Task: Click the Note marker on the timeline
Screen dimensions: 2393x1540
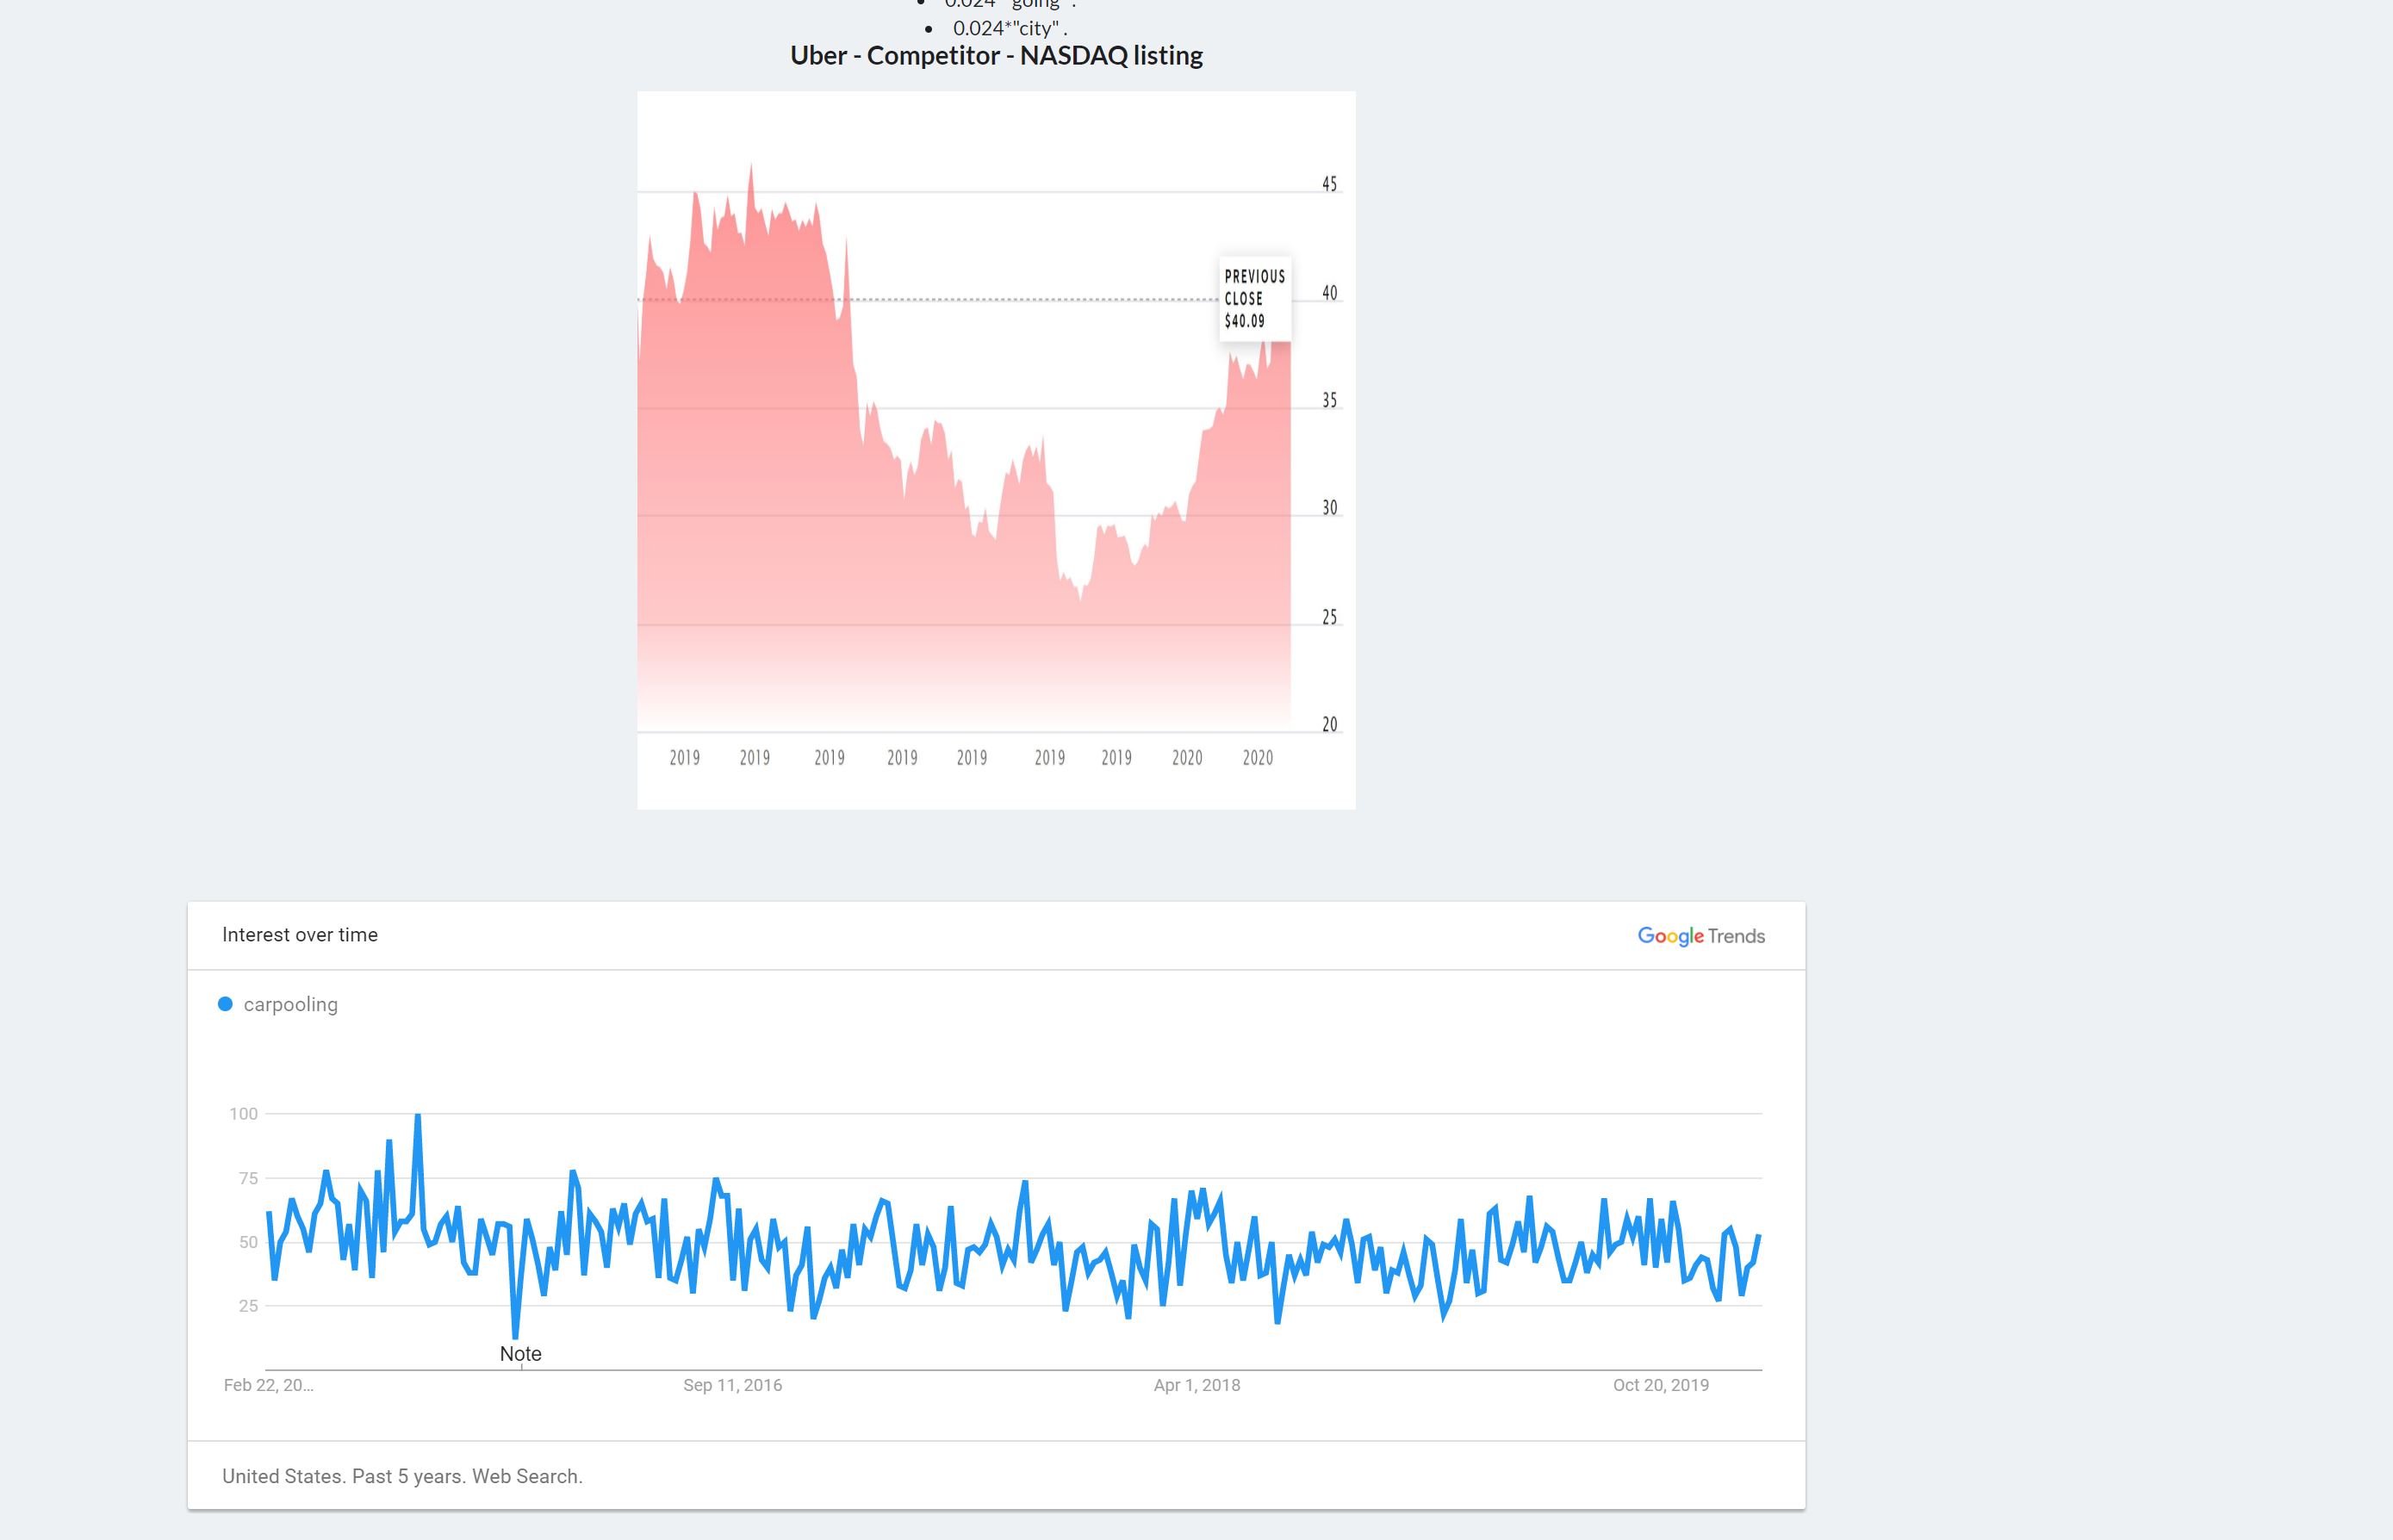Action: tap(520, 1354)
